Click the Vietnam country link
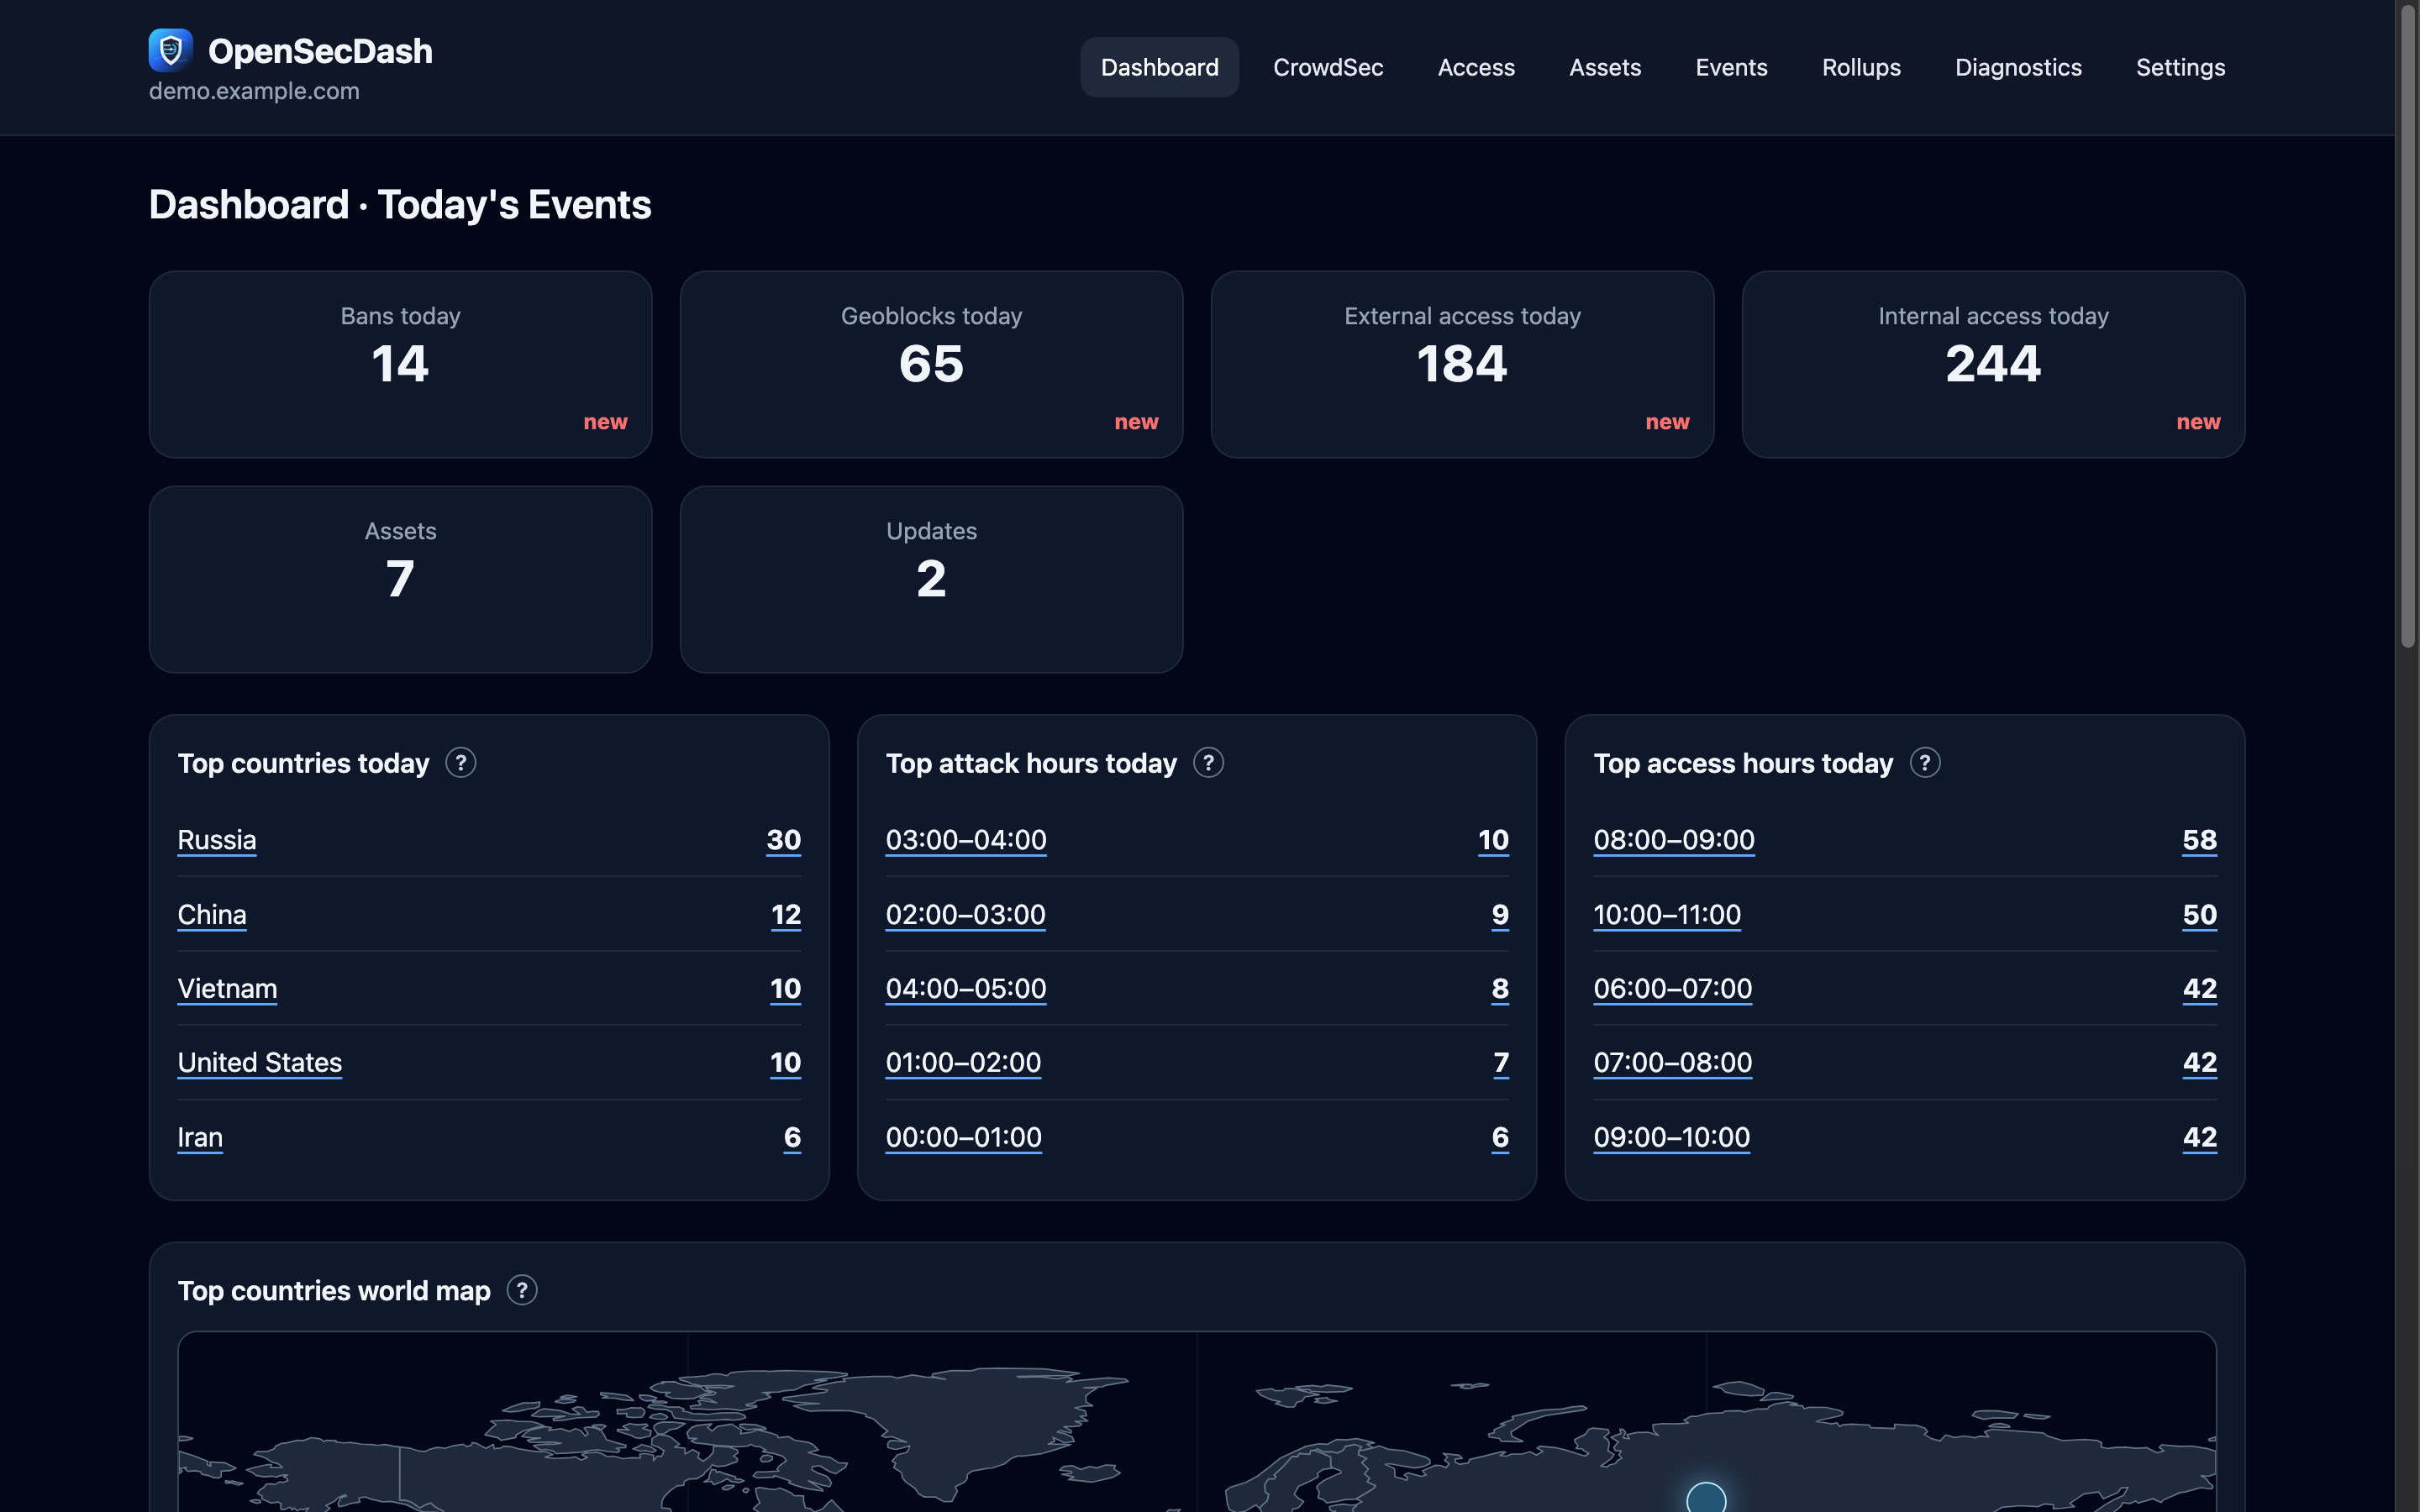This screenshot has width=2420, height=1512. 227,988
